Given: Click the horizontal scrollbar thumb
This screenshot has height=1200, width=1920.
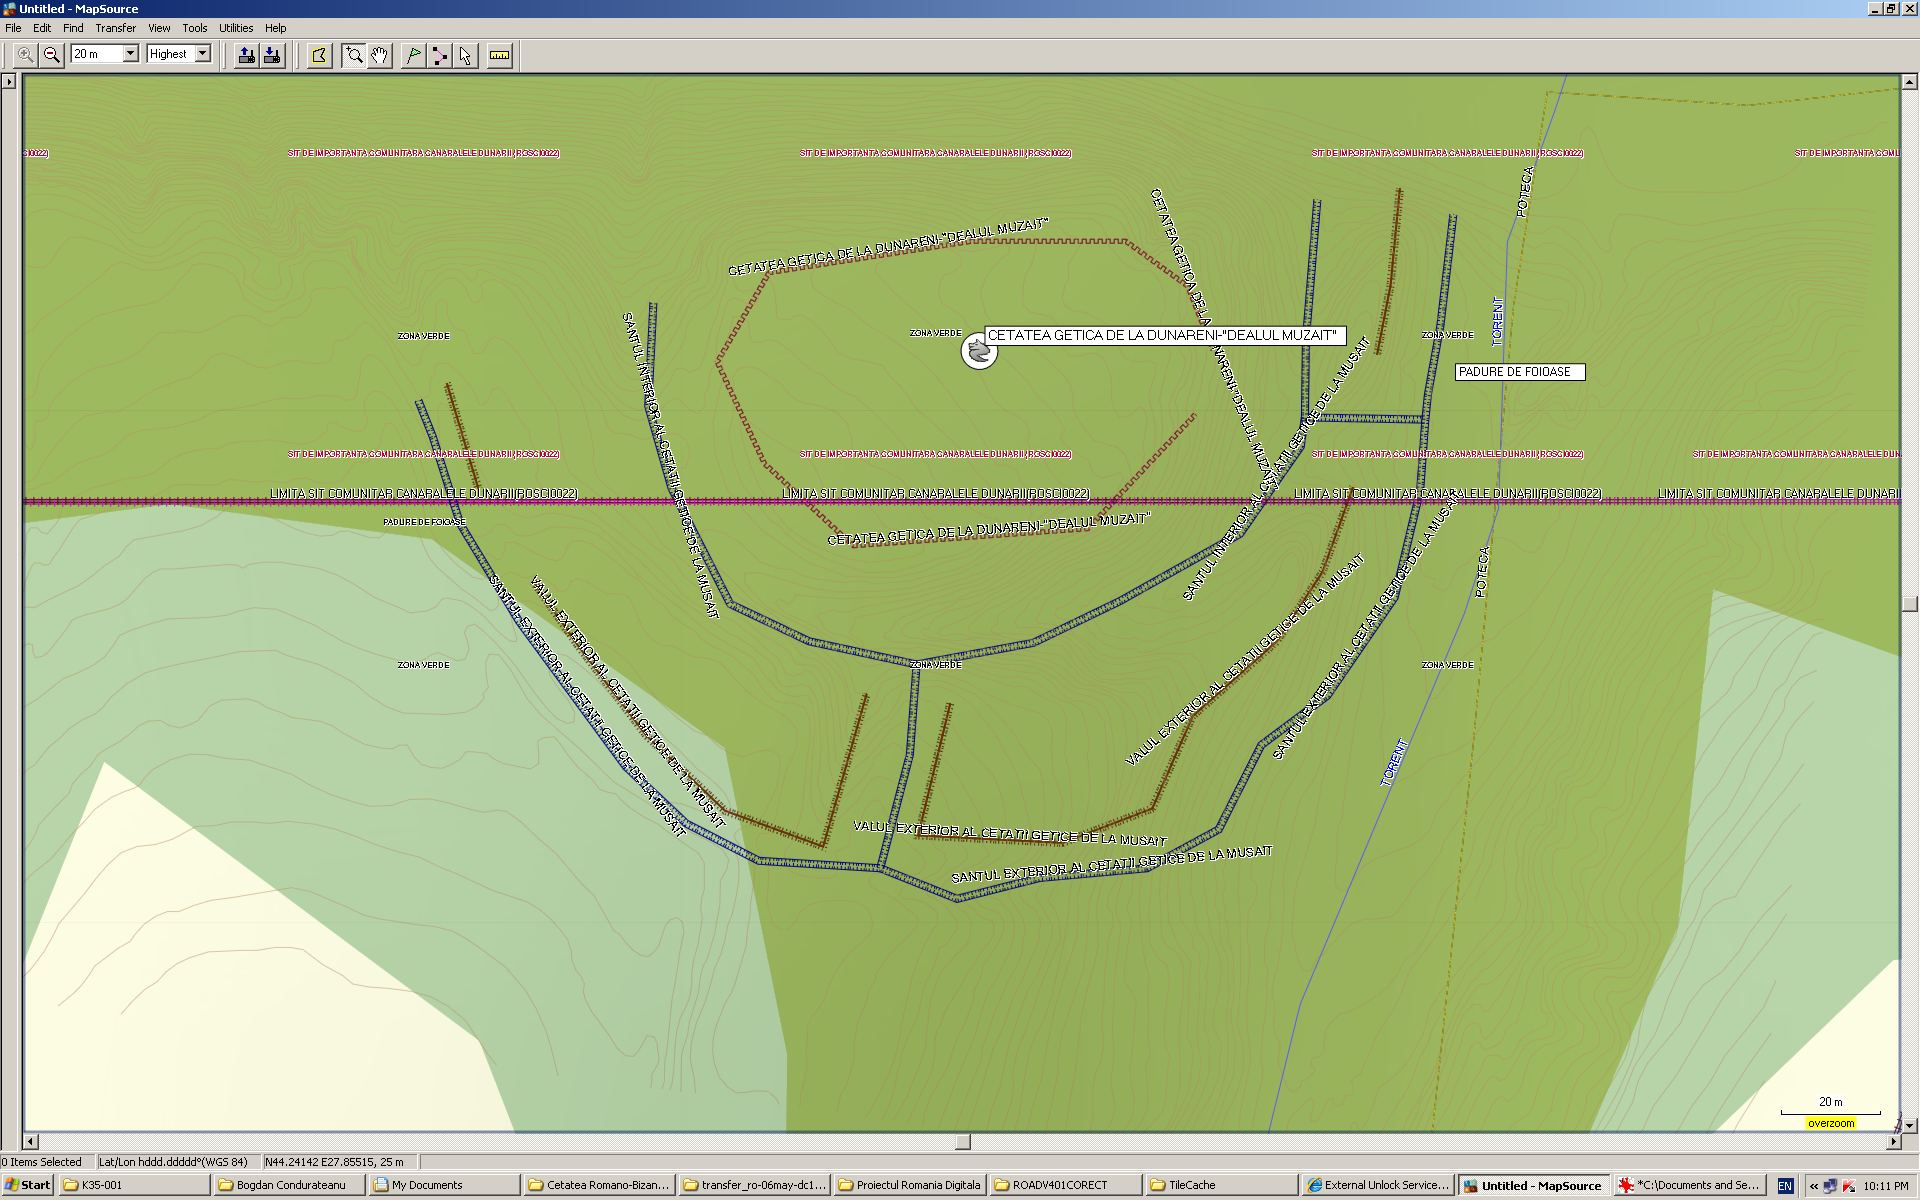Looking at the screenshot, I should 963,1141.
